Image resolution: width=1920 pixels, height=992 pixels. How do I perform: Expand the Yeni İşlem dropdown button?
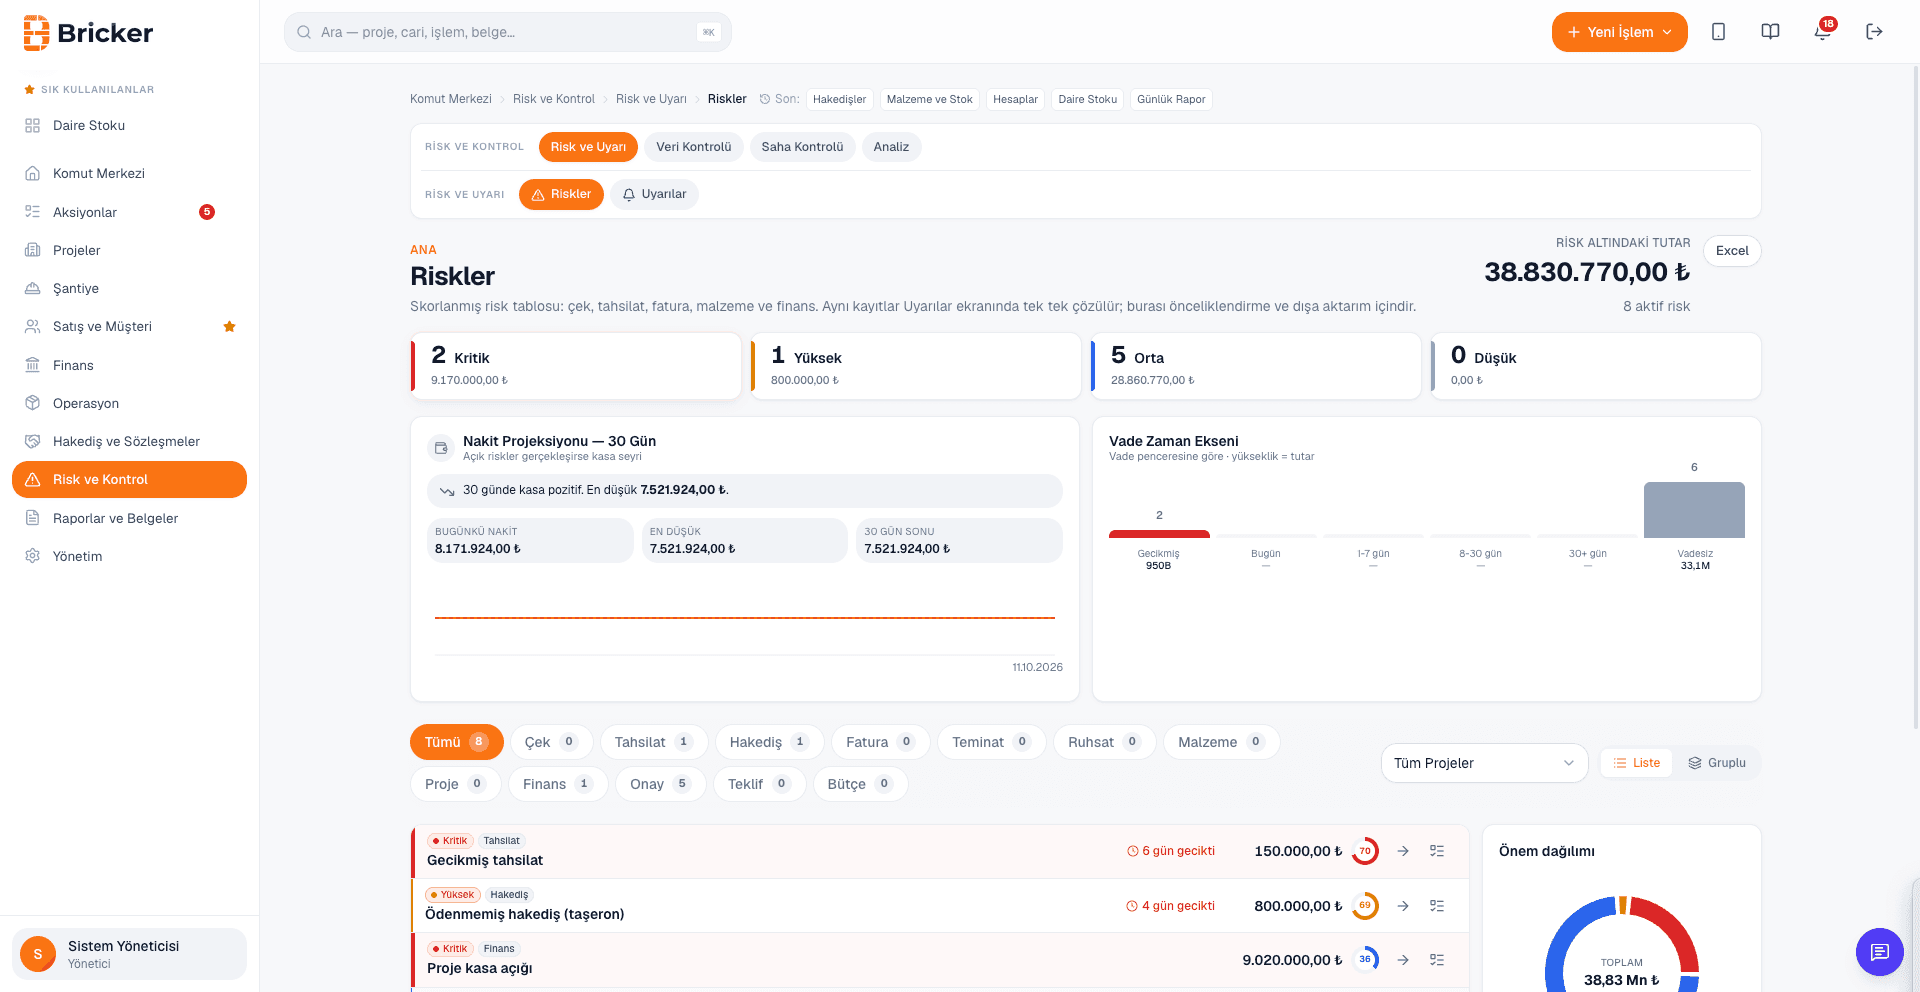click(x=1619, y=32)
